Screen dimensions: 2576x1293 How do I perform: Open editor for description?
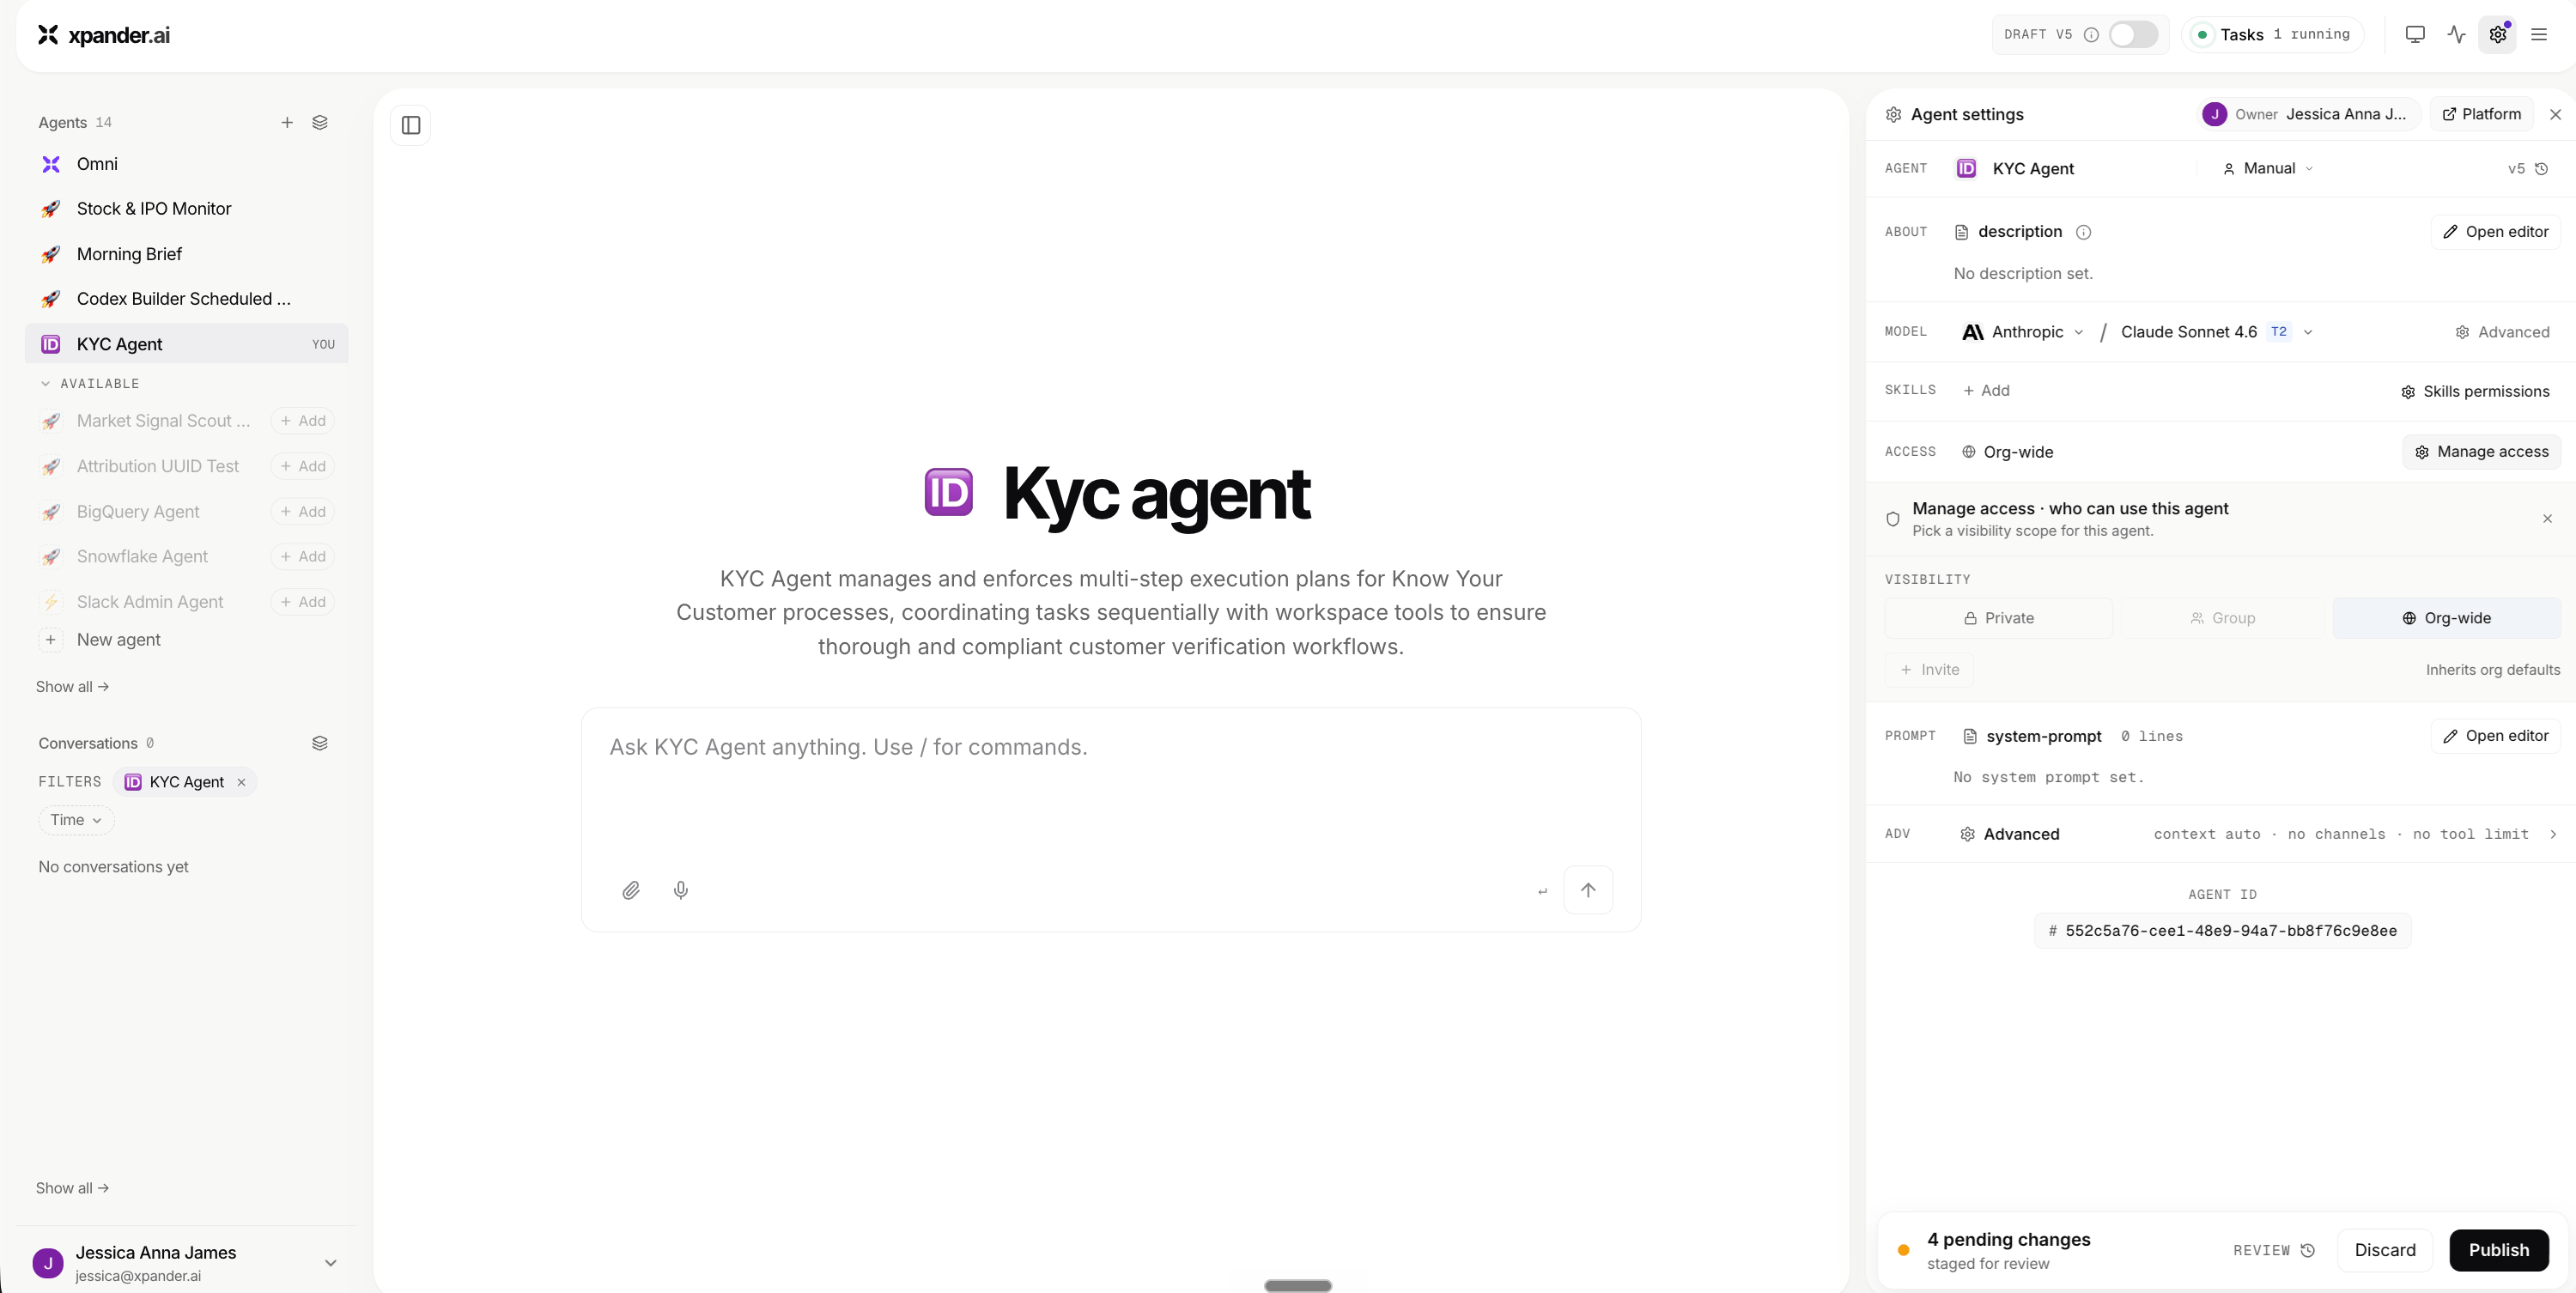2495,232
